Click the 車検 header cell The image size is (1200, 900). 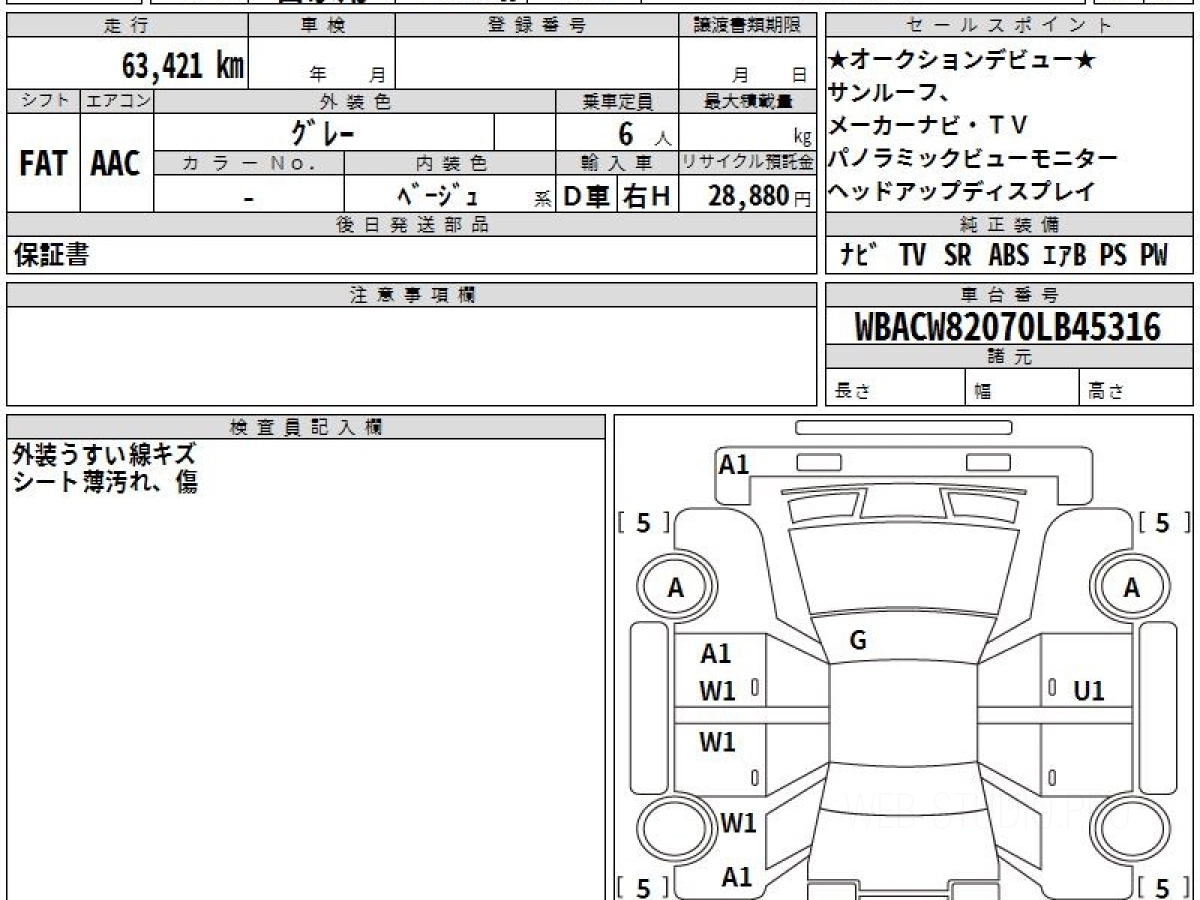pos(322,26)
